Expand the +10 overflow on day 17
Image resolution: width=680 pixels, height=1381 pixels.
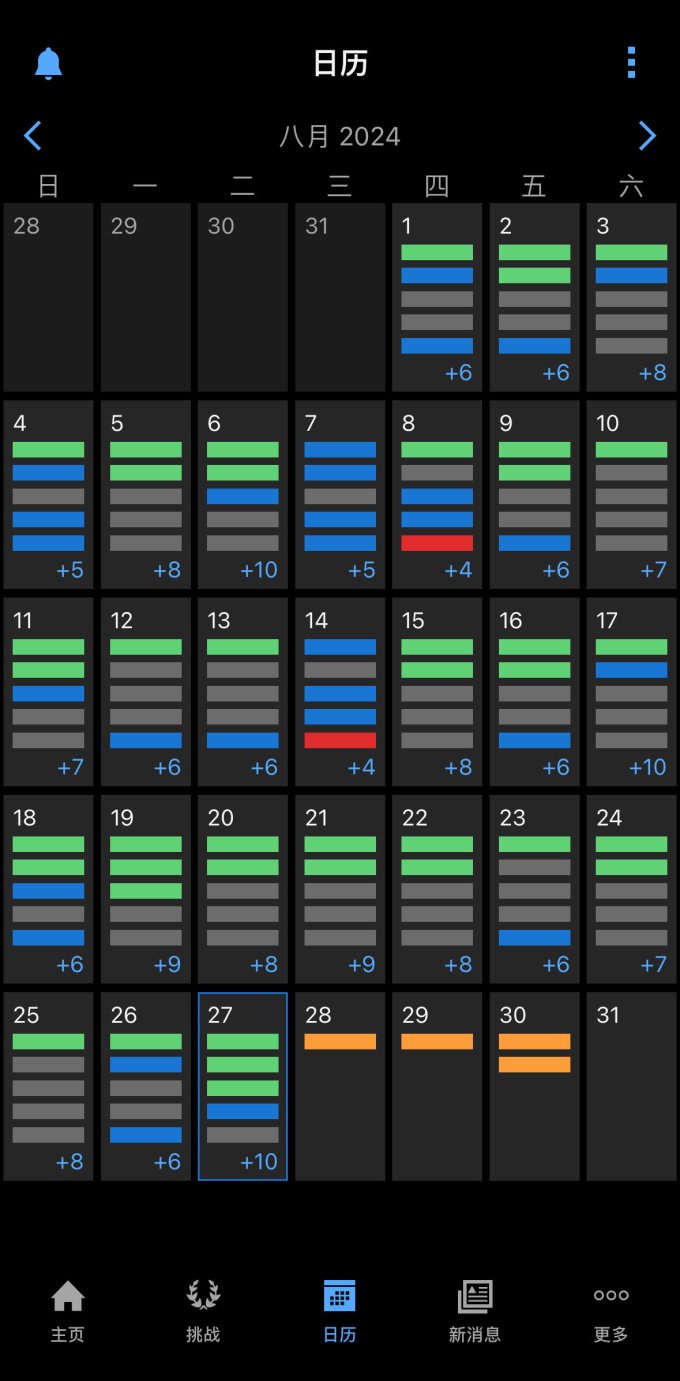click(648, 767)
